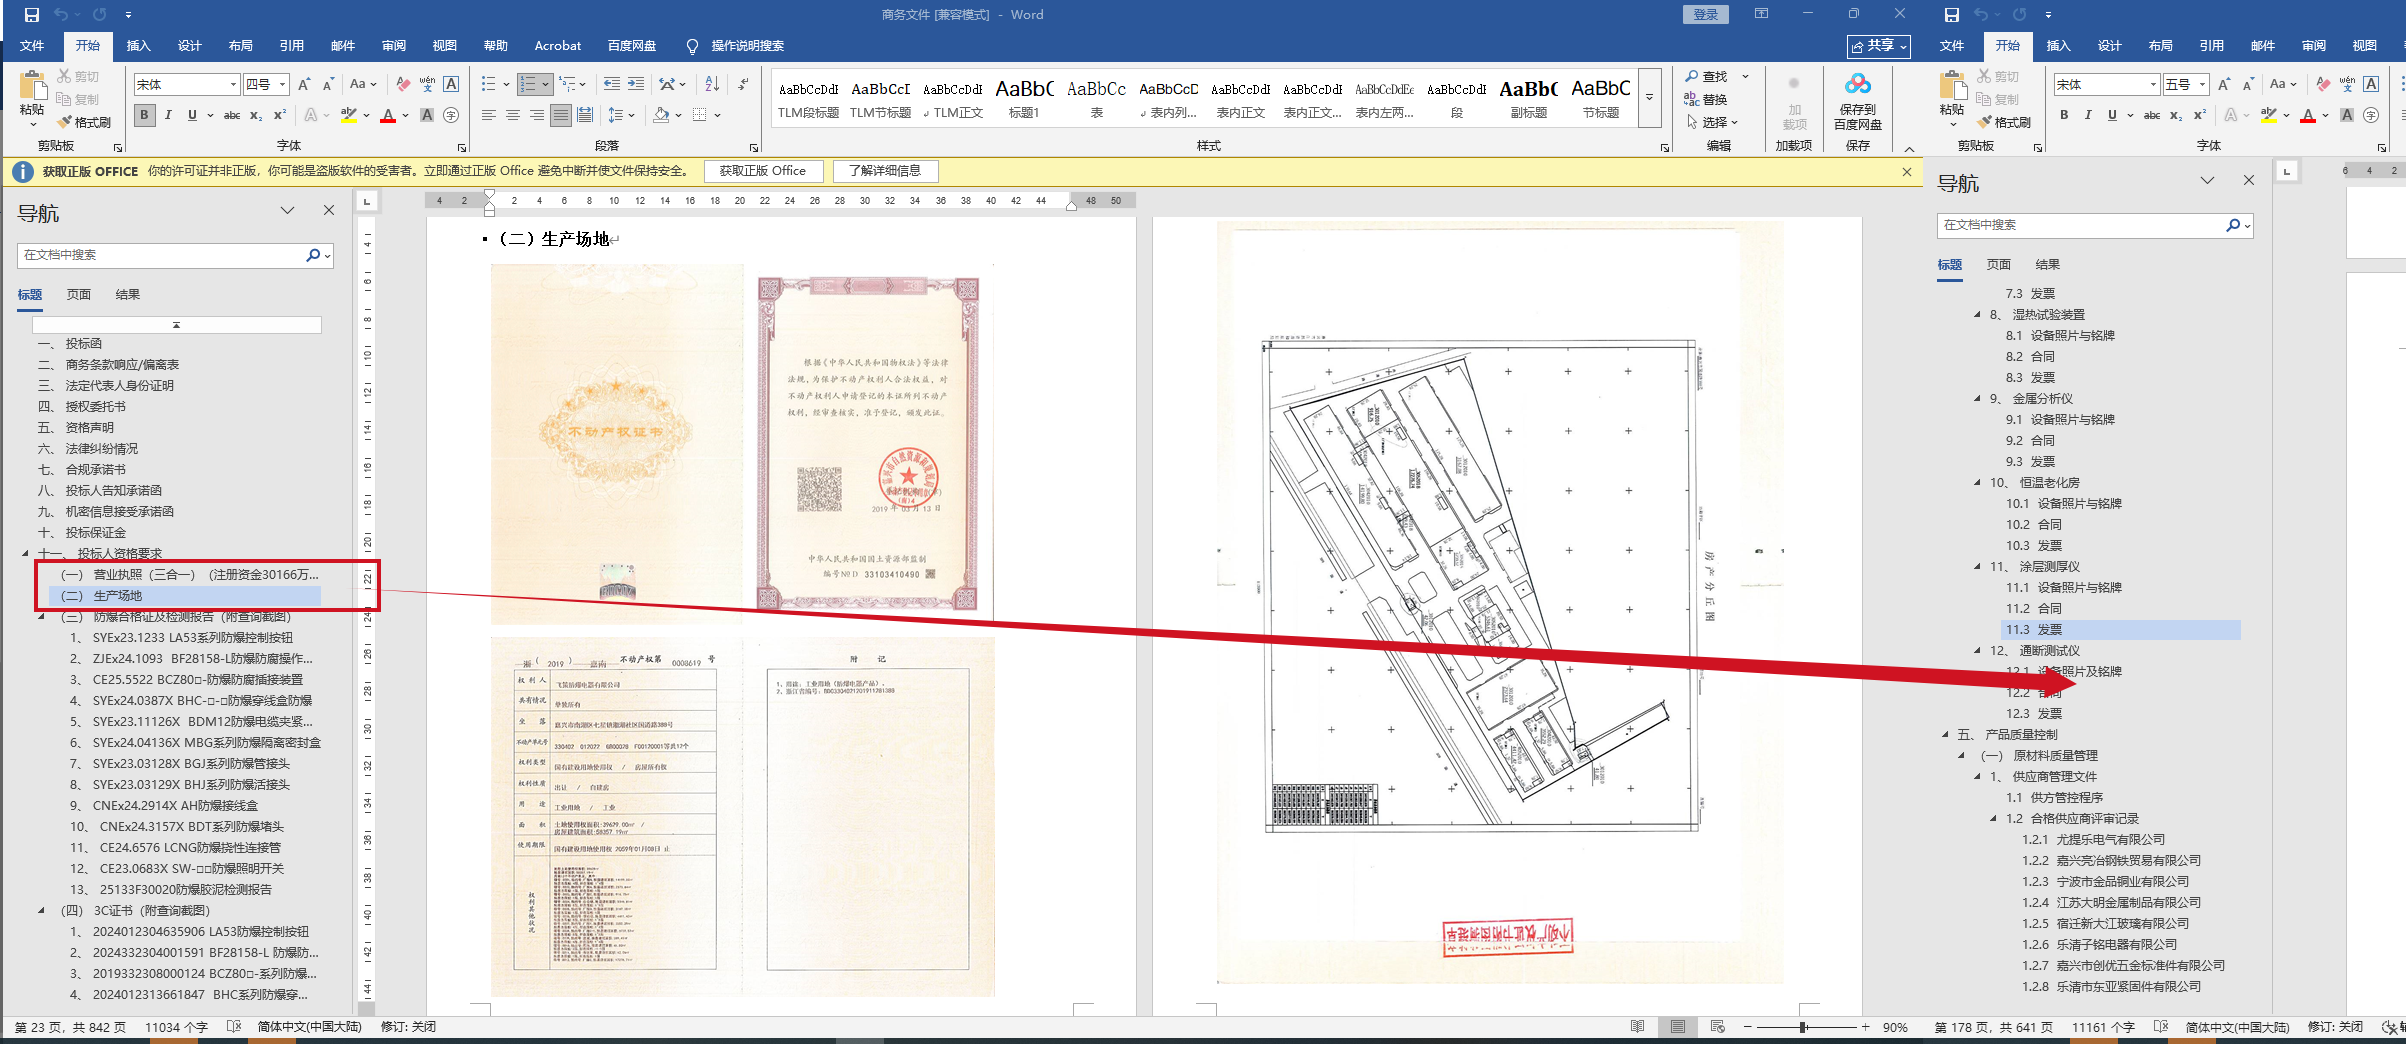Open the 插入 tab in left window
Viewport: 2406px width, 1044px height.
click(138, 46)
